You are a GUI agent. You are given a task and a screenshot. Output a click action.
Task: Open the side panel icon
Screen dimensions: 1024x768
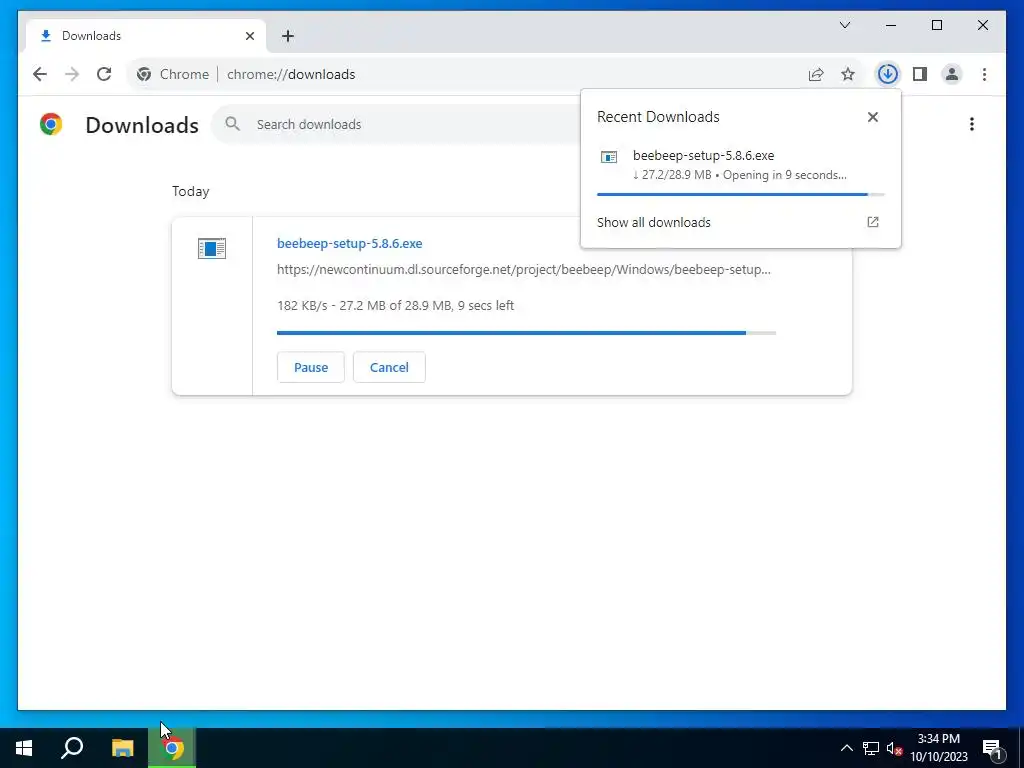pos(920,74)
